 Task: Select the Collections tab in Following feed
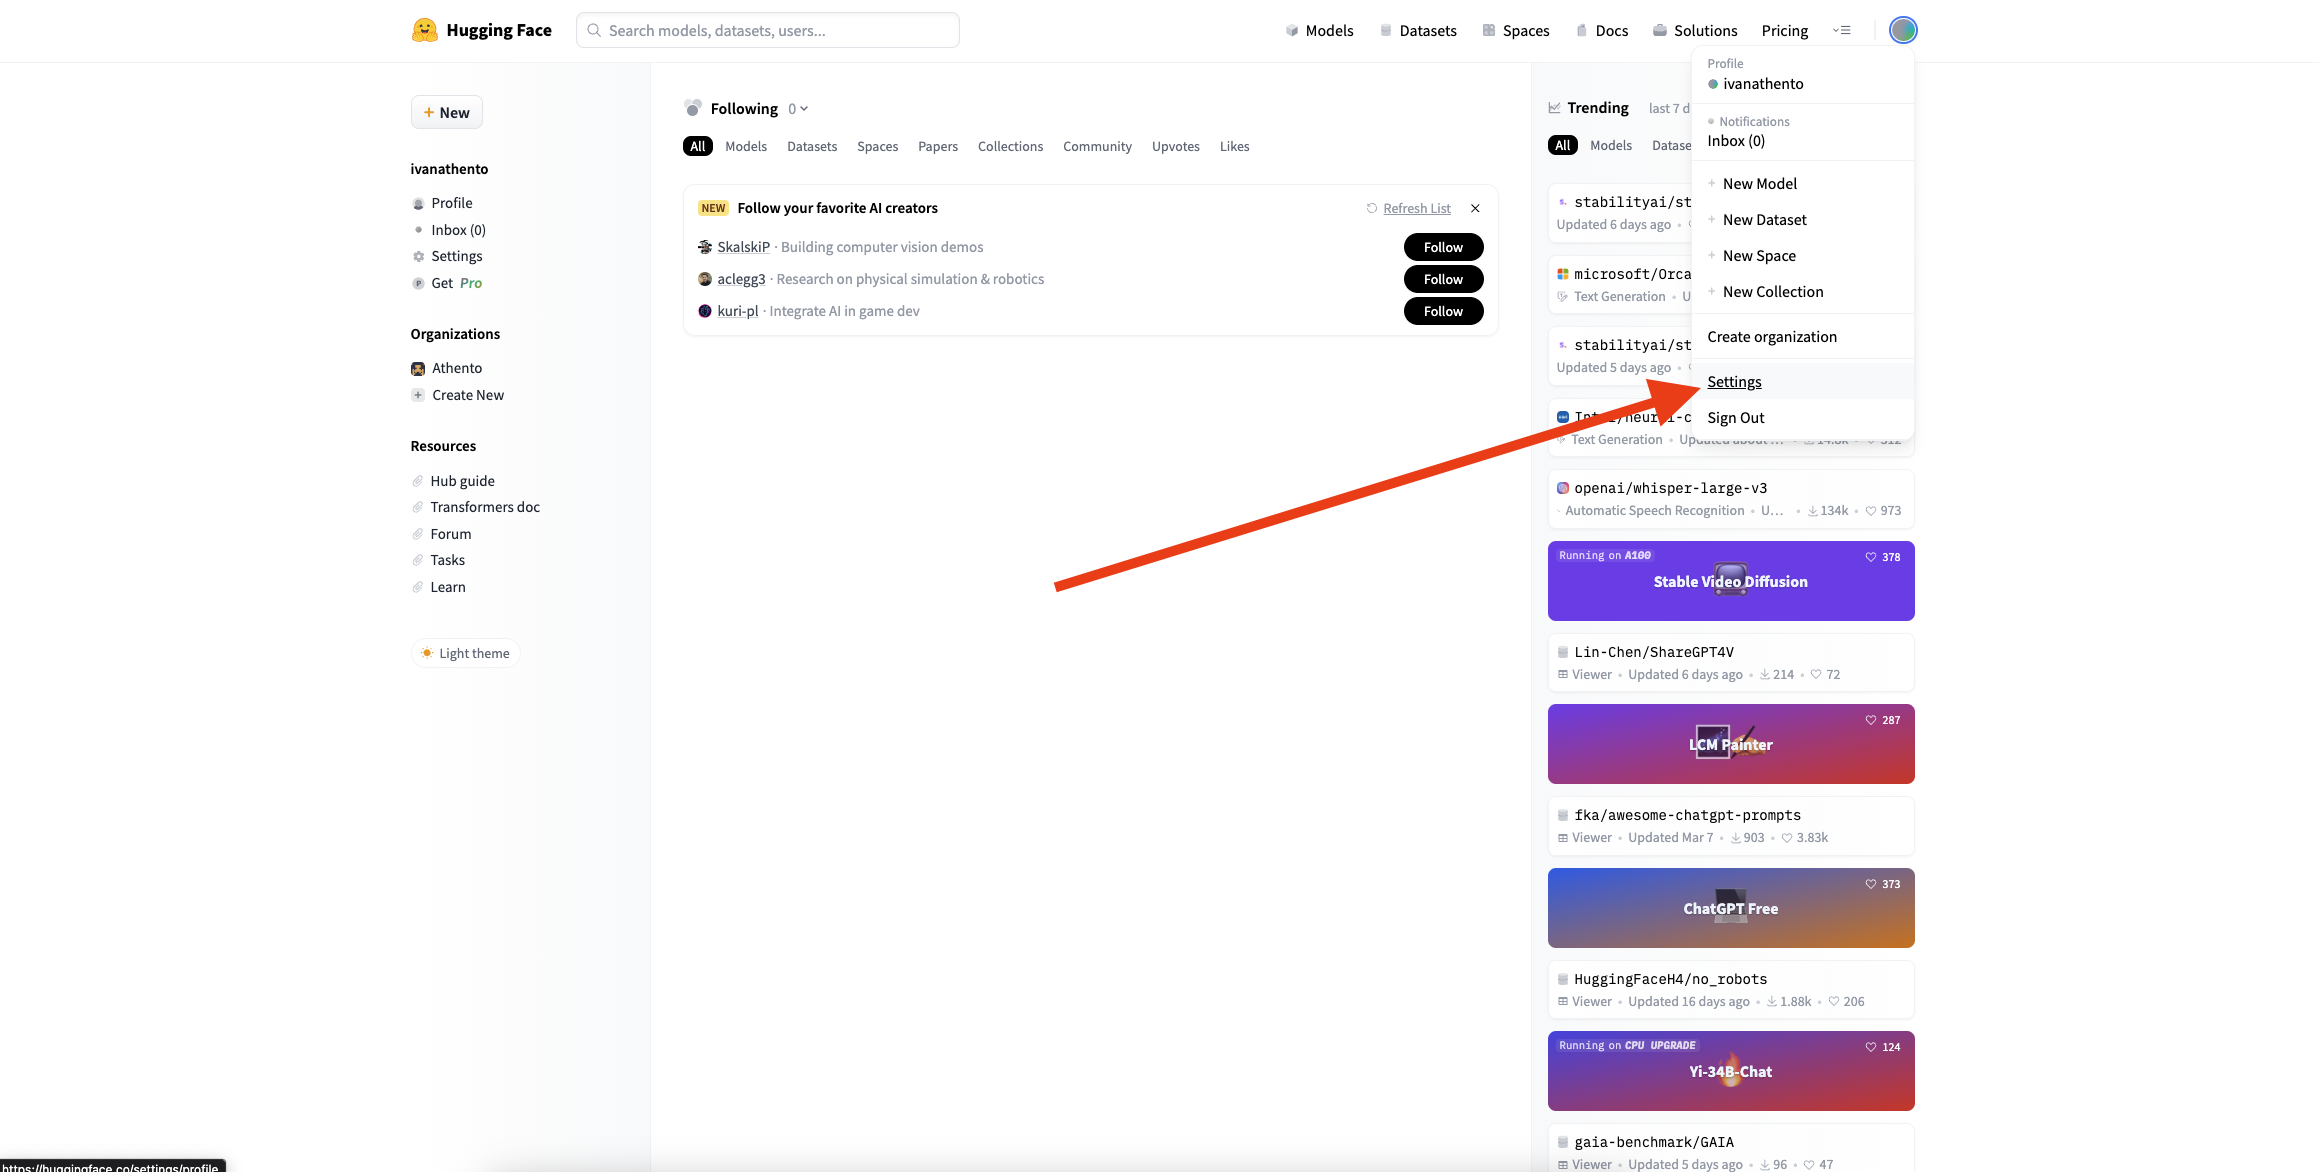1010,146
